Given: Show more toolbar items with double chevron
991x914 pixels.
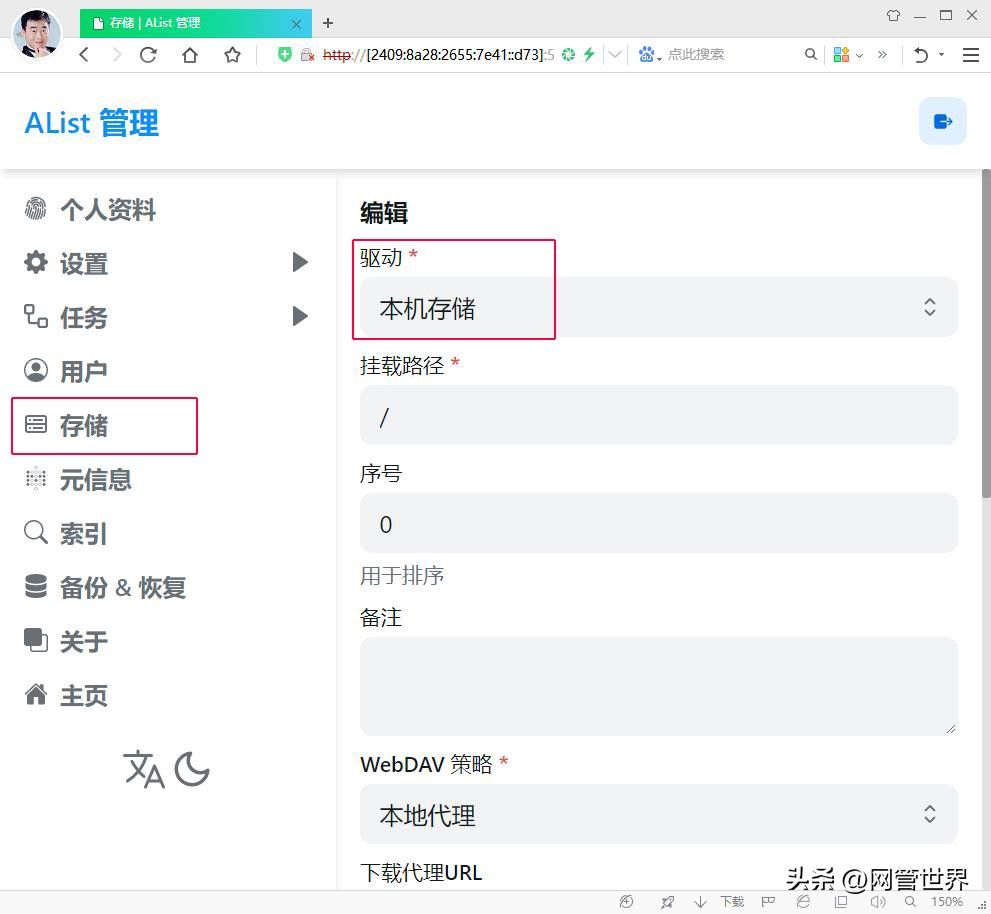Looking at the screenshot, I should 882,55.
